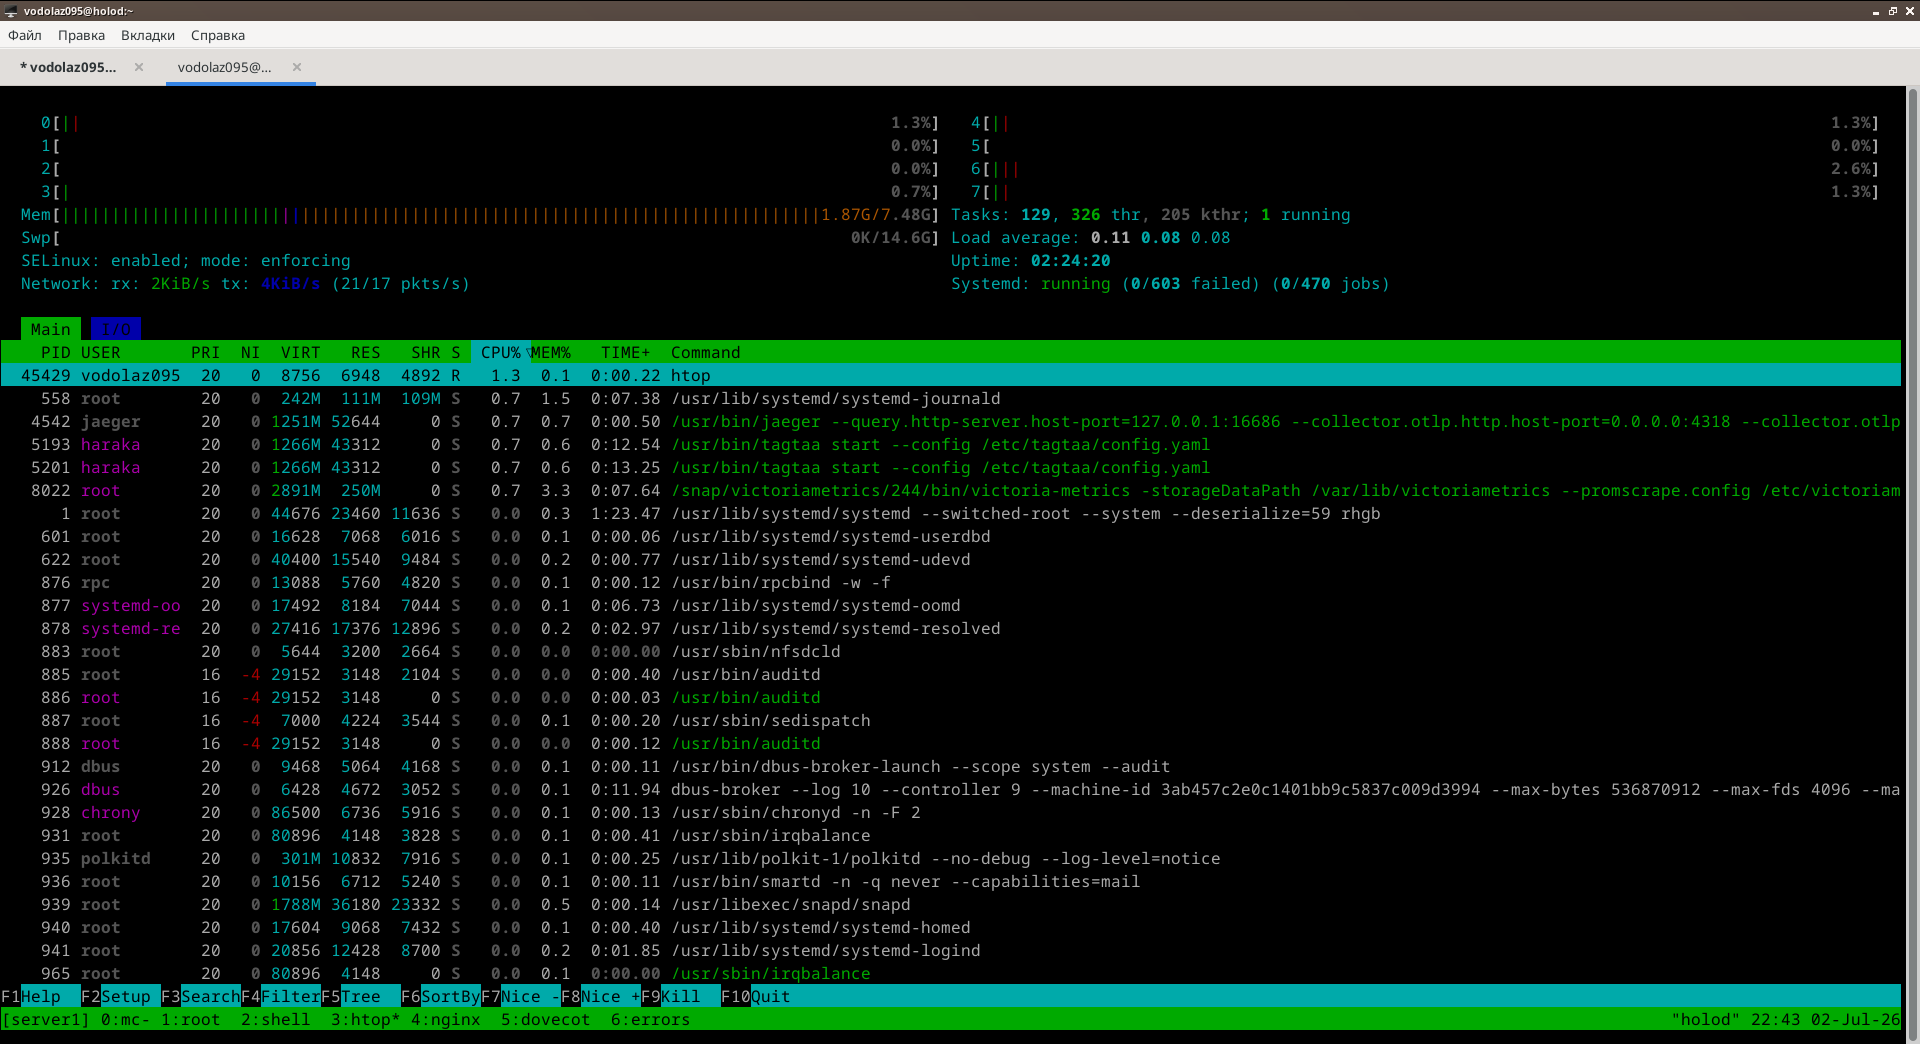This screenshot has height=1044, width=1920.
Task: Select the systemd-resolved process row
Action: [x=950, y=628]
